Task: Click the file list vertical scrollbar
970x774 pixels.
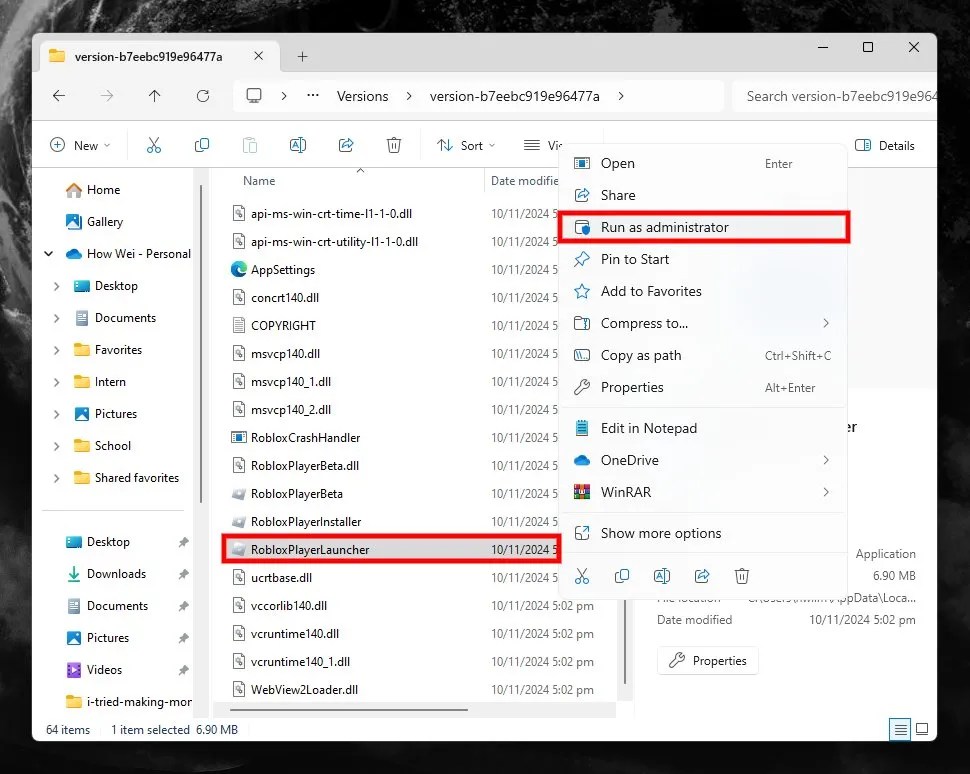Action: (x=625, y=640)
